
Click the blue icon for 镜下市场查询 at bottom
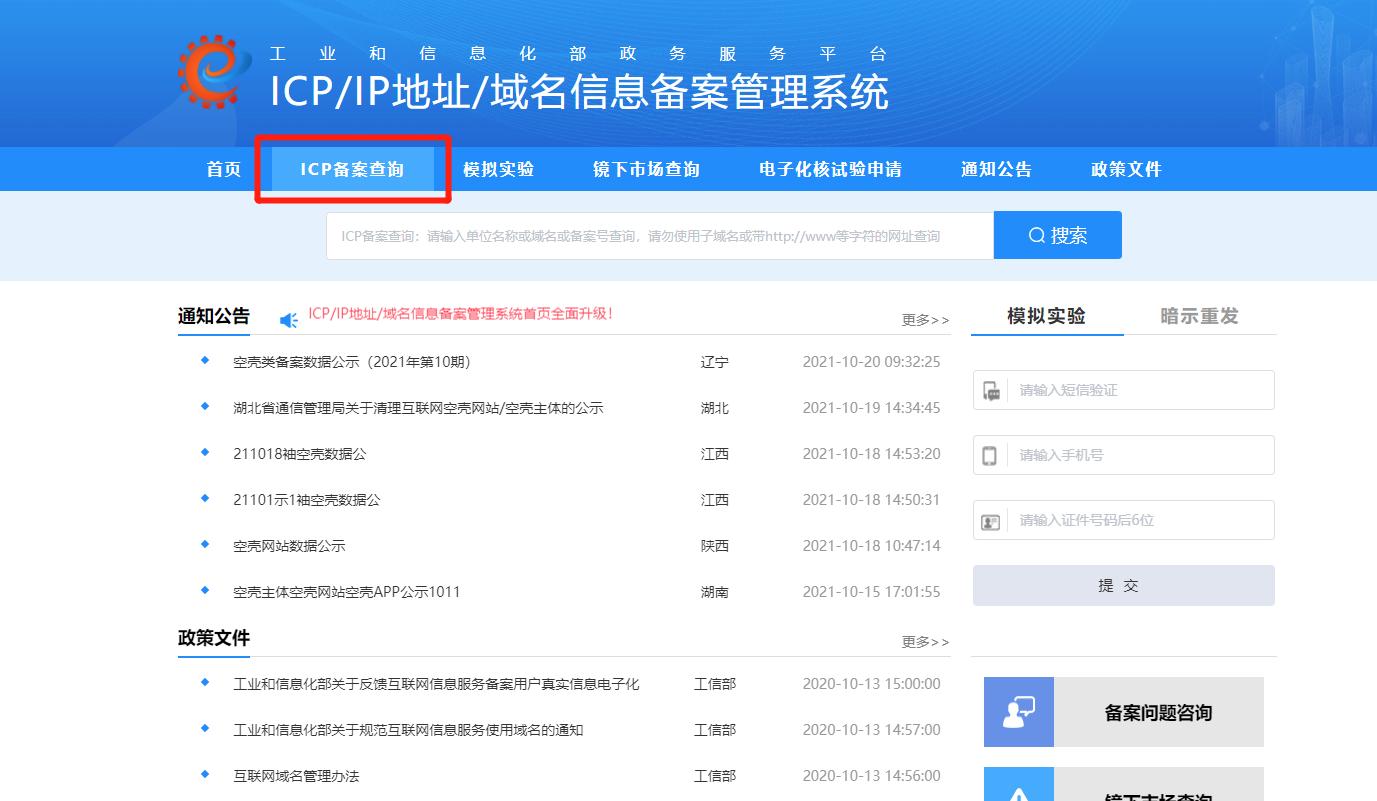pyautogui.click(x=1019, y=790)
